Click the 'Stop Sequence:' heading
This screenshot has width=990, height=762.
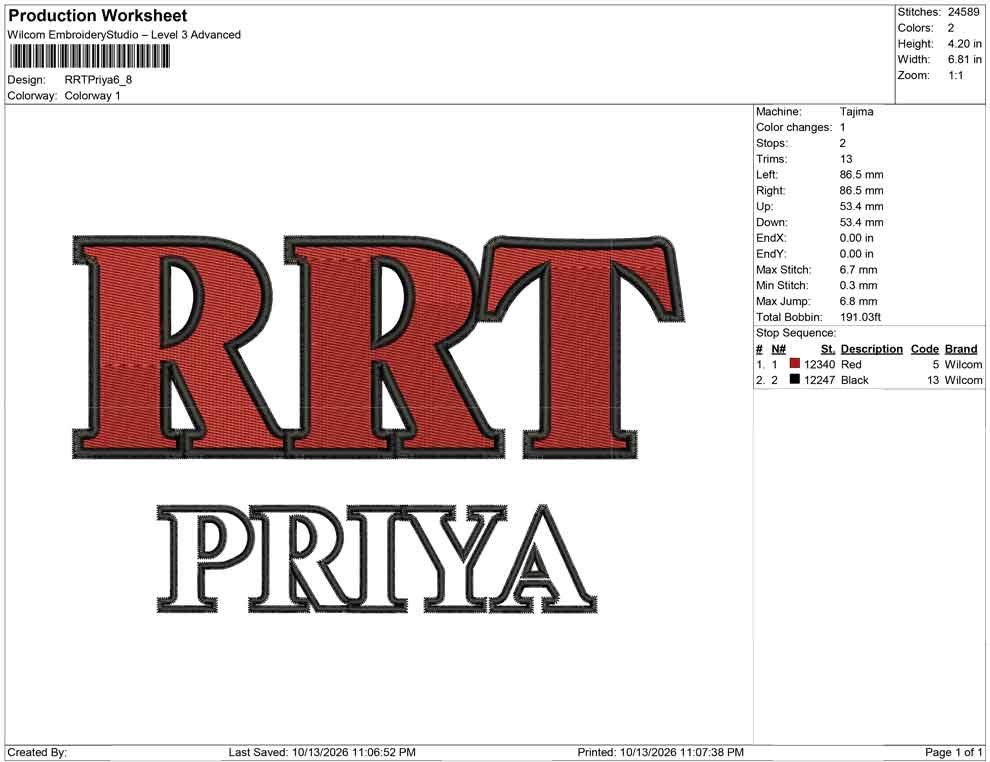pos(796,333)
